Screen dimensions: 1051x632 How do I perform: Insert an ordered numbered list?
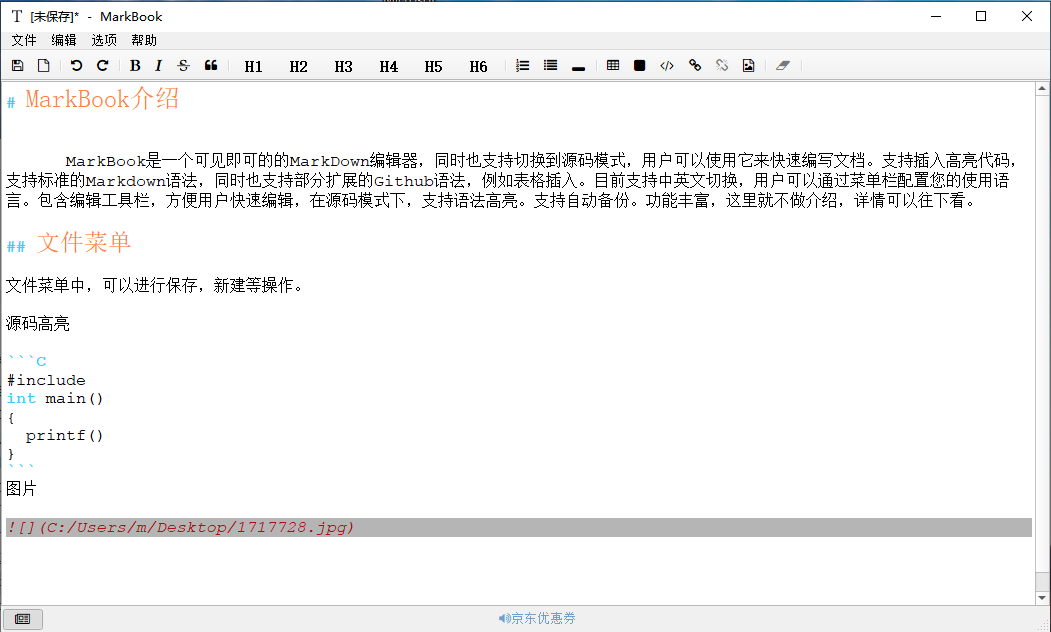point(522,66)
